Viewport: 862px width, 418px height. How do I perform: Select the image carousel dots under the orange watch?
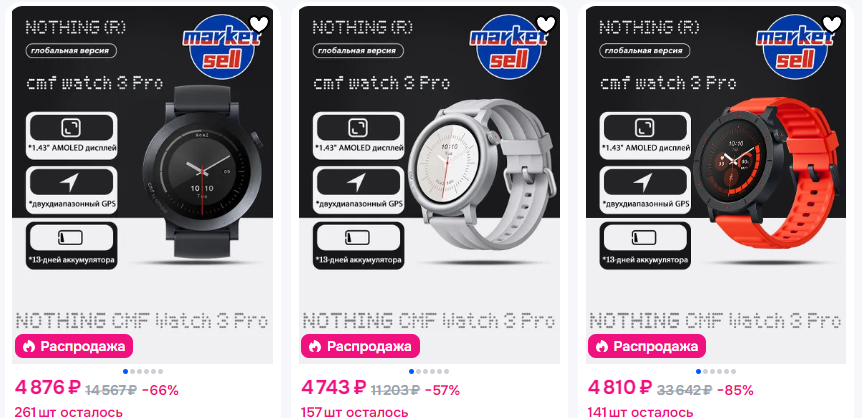(716, 371)
